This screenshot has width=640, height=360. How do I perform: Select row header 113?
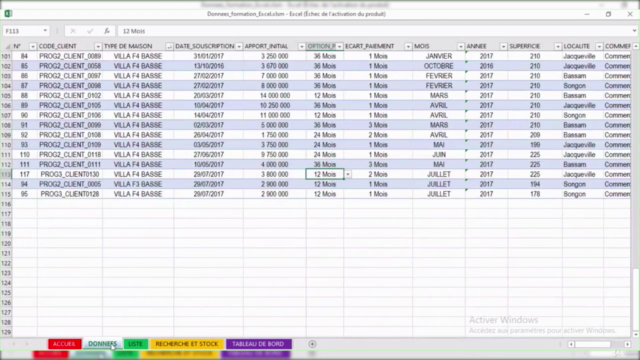6,174
